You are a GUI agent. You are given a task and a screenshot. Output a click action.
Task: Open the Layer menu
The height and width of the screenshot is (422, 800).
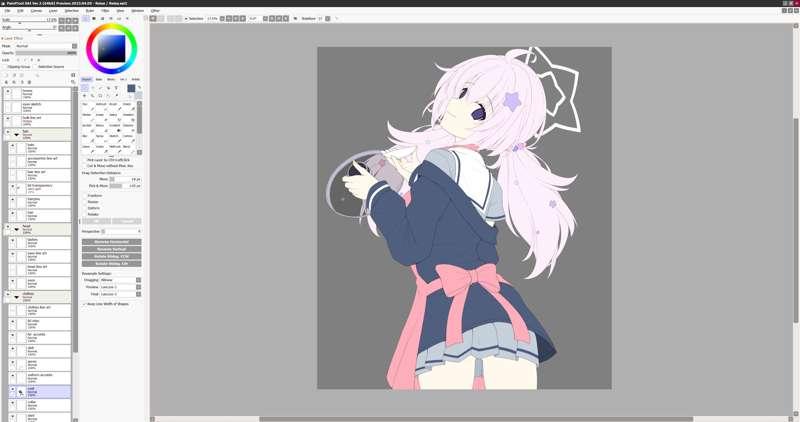point(53,10)
